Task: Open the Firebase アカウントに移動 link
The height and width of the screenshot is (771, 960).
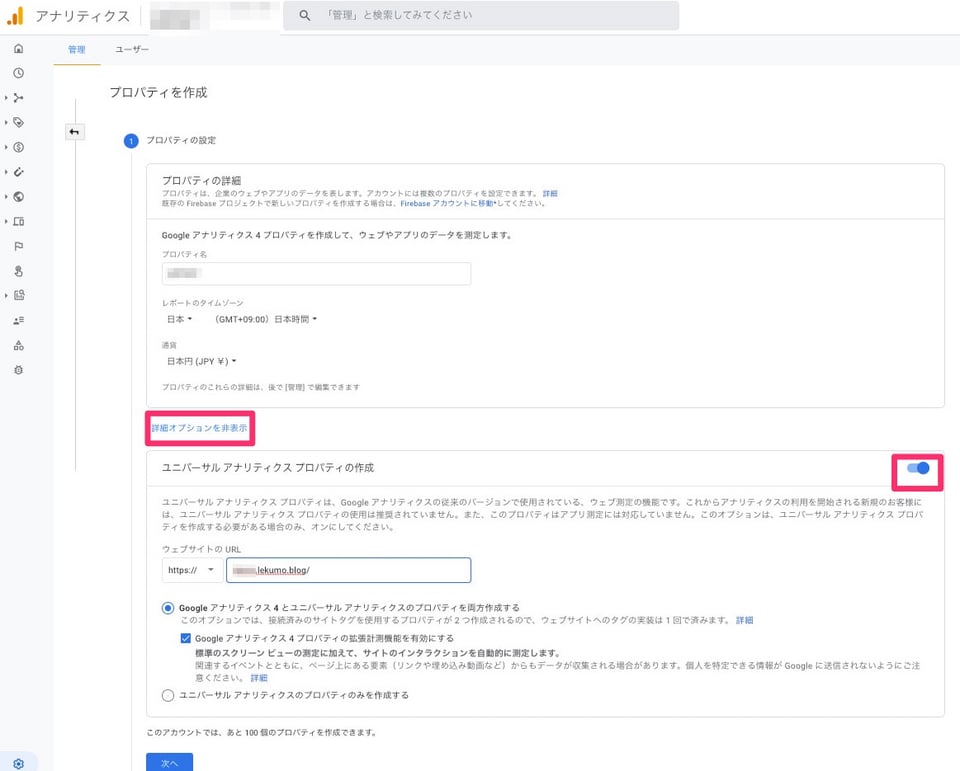Action: [448, 203]
